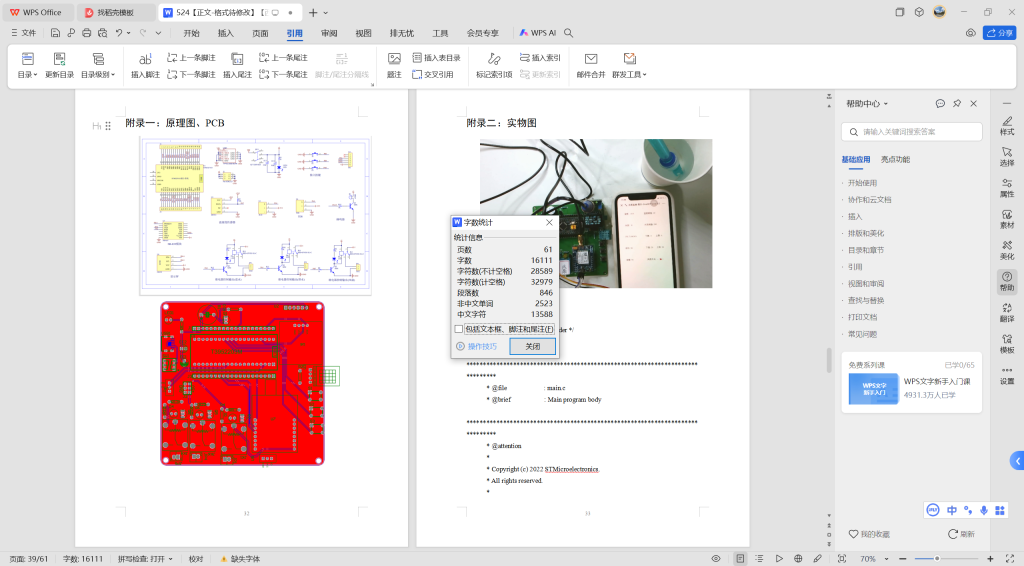The width and height of the screenshot is (1024, 566).
Task: Click fit page icon beside 70% zoom
Action: click(842, 559)
